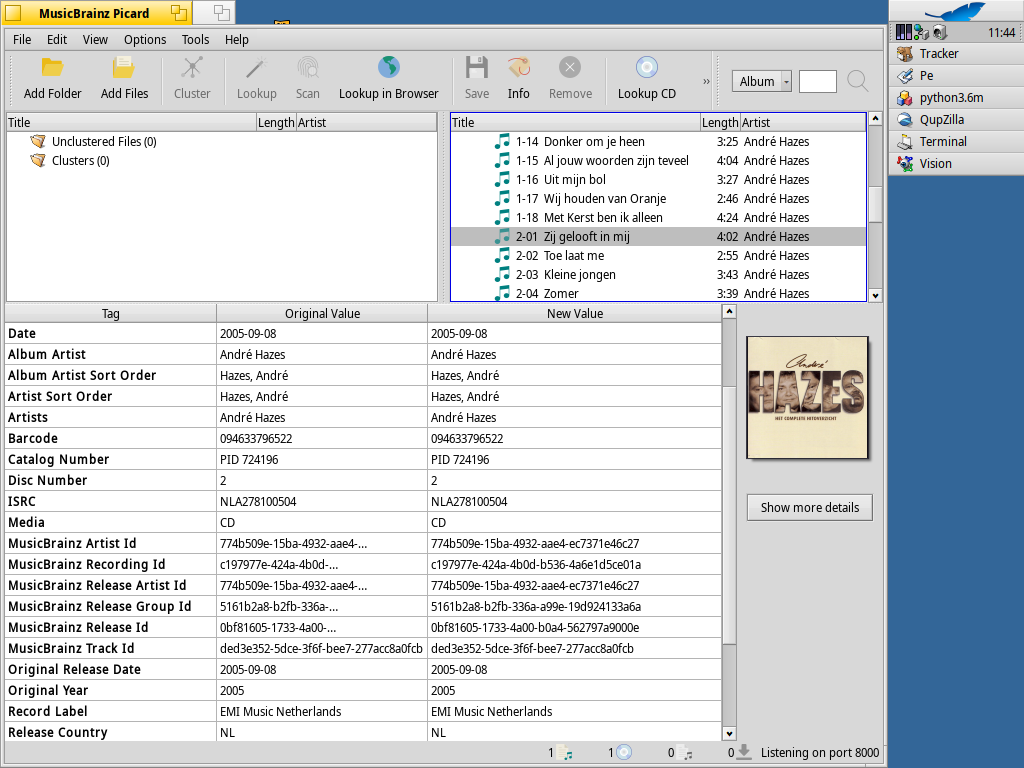Click status bar files count icon

pyautogui.click(x=565, y=753)
